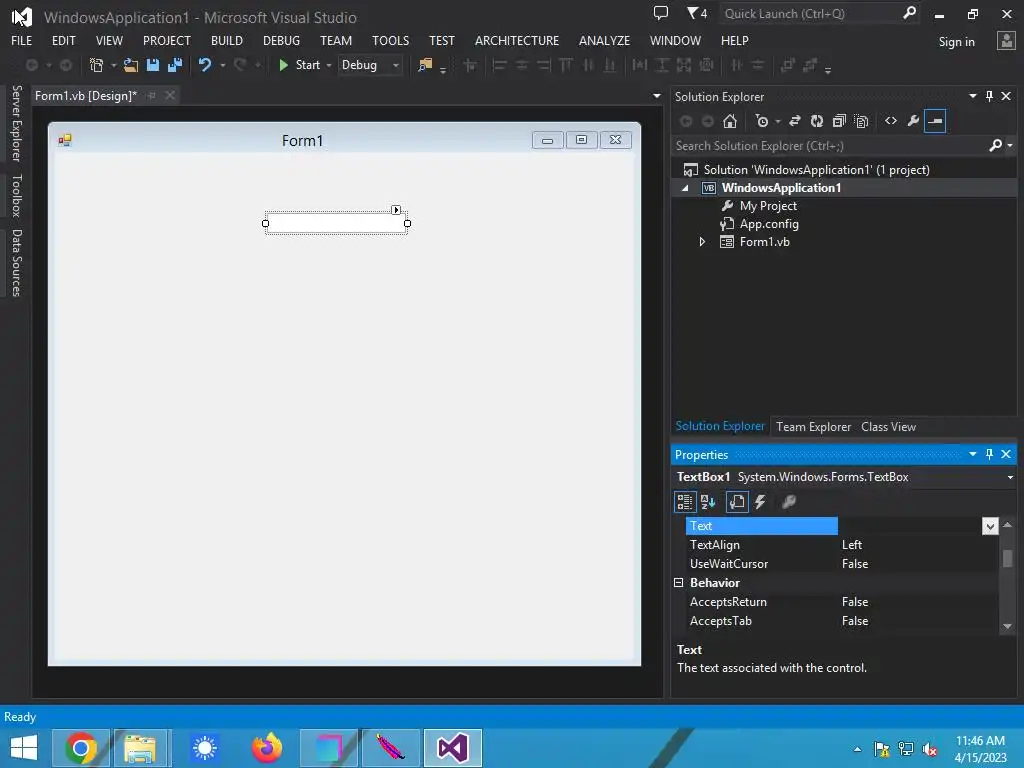The height and width of the screenshot is (768, 1024).
Task: Click the TextBox smart tag arrow glyph
Action: pyautogui.click(x=396, y=210)
